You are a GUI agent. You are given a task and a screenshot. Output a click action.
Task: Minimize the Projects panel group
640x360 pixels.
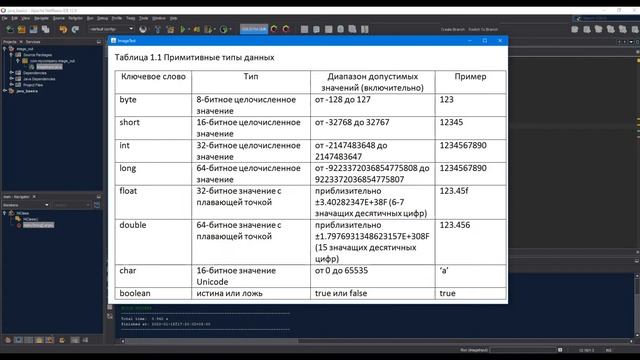click(x=99, y=42)
